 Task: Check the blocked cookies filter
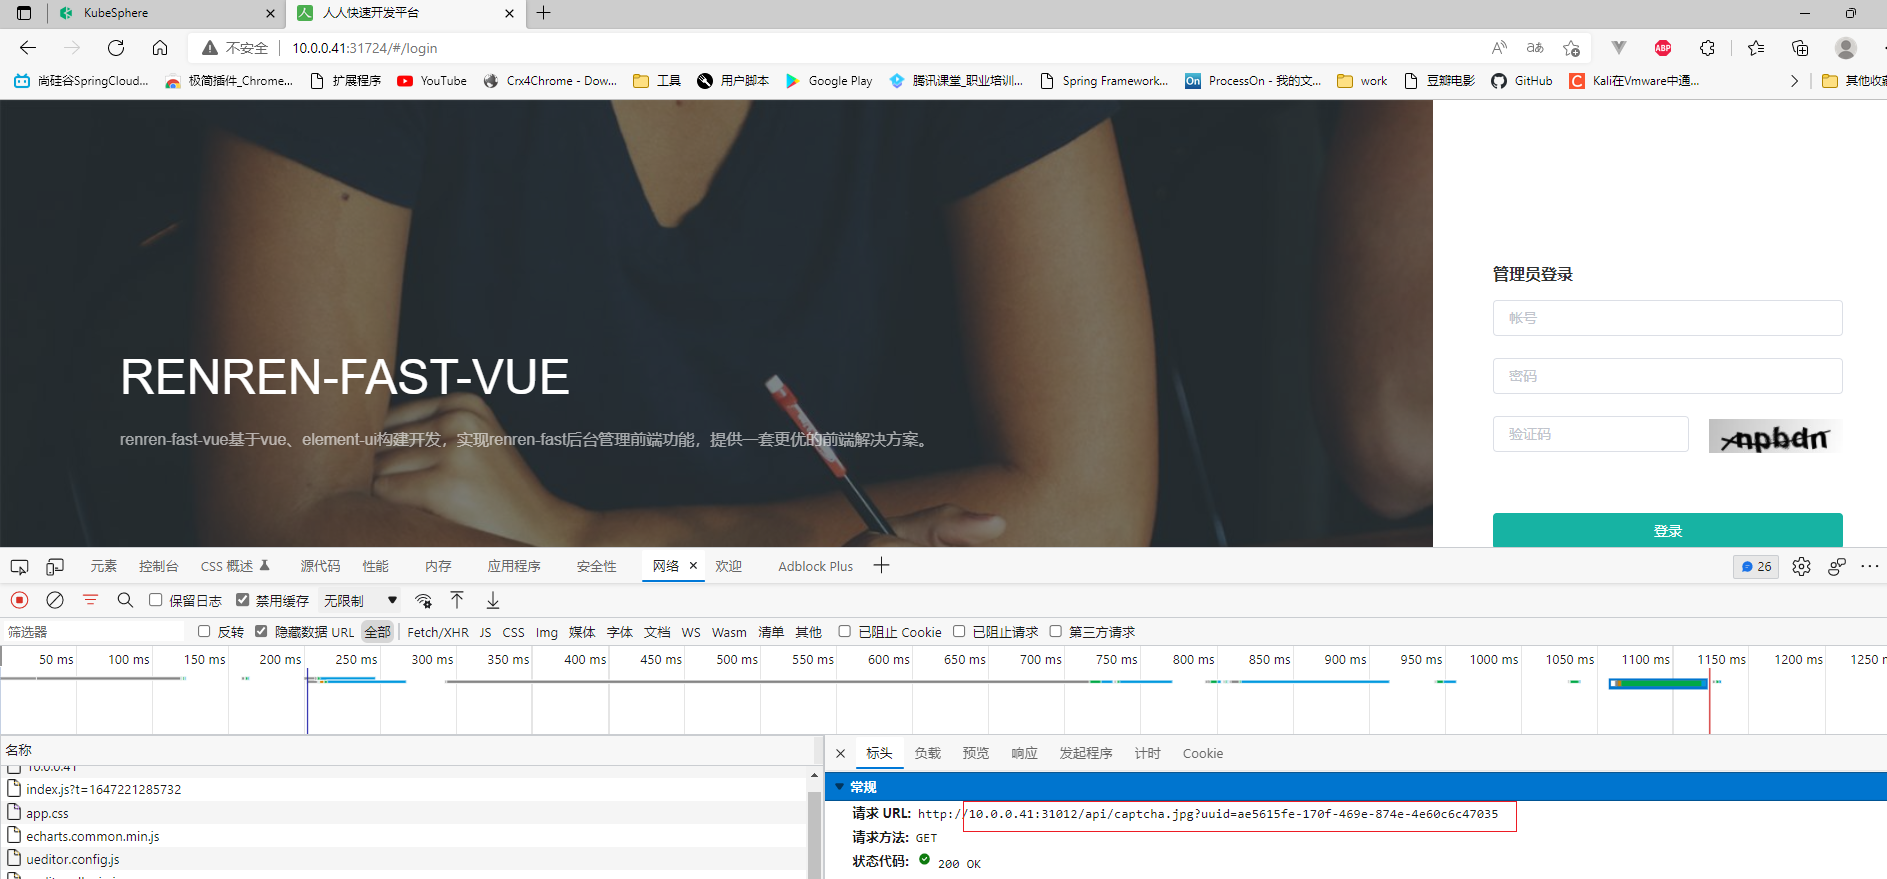[844, 631]
